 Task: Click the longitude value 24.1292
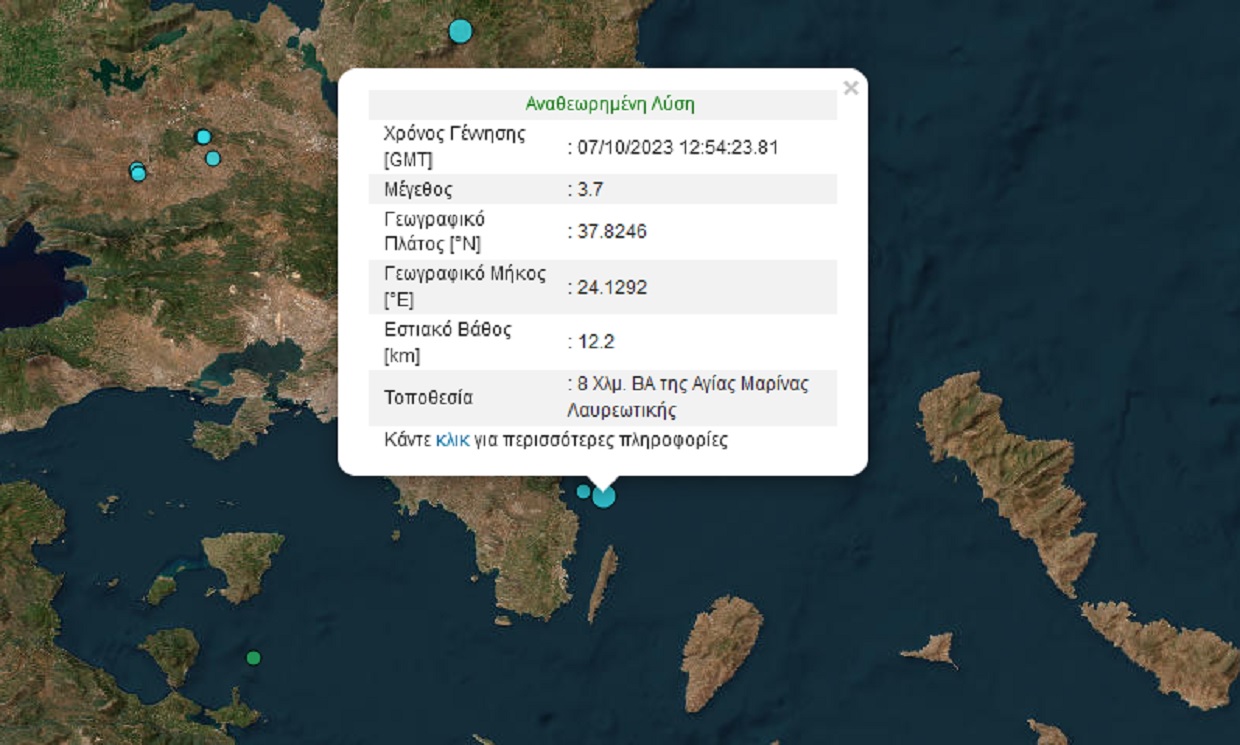pos(610,287)
